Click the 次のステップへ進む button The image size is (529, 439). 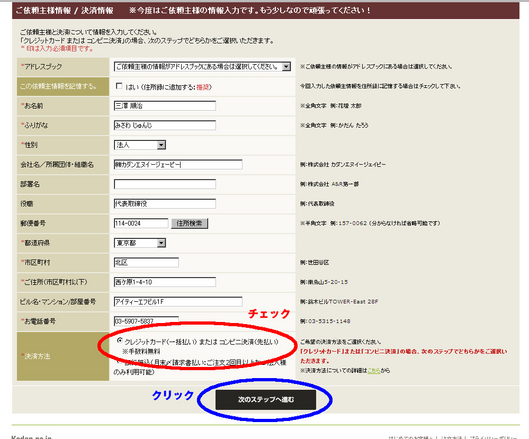[x=266, y=400]
